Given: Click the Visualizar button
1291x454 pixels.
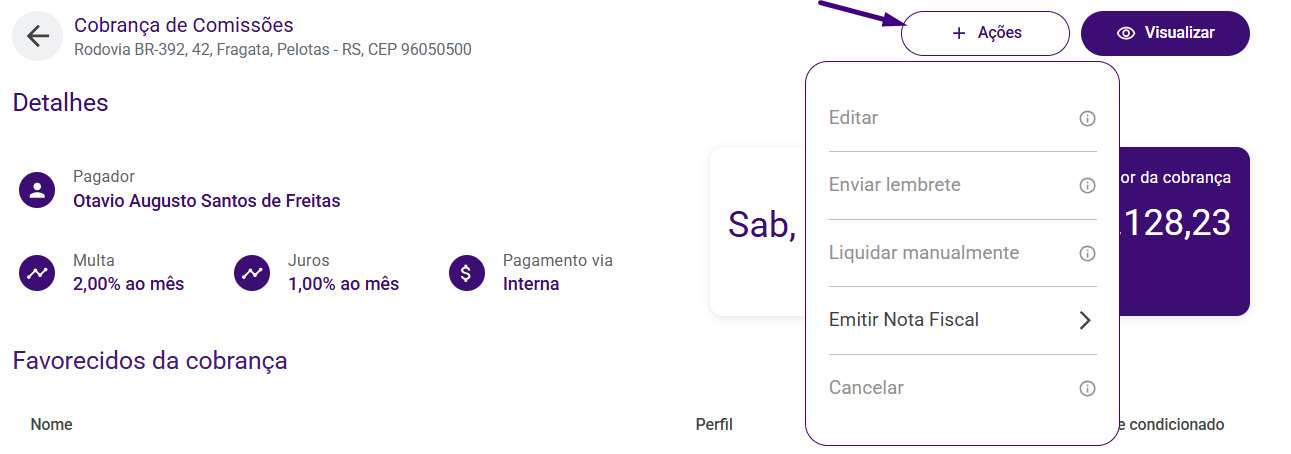Looking at the screenshot, I should tap(1165, 33).
